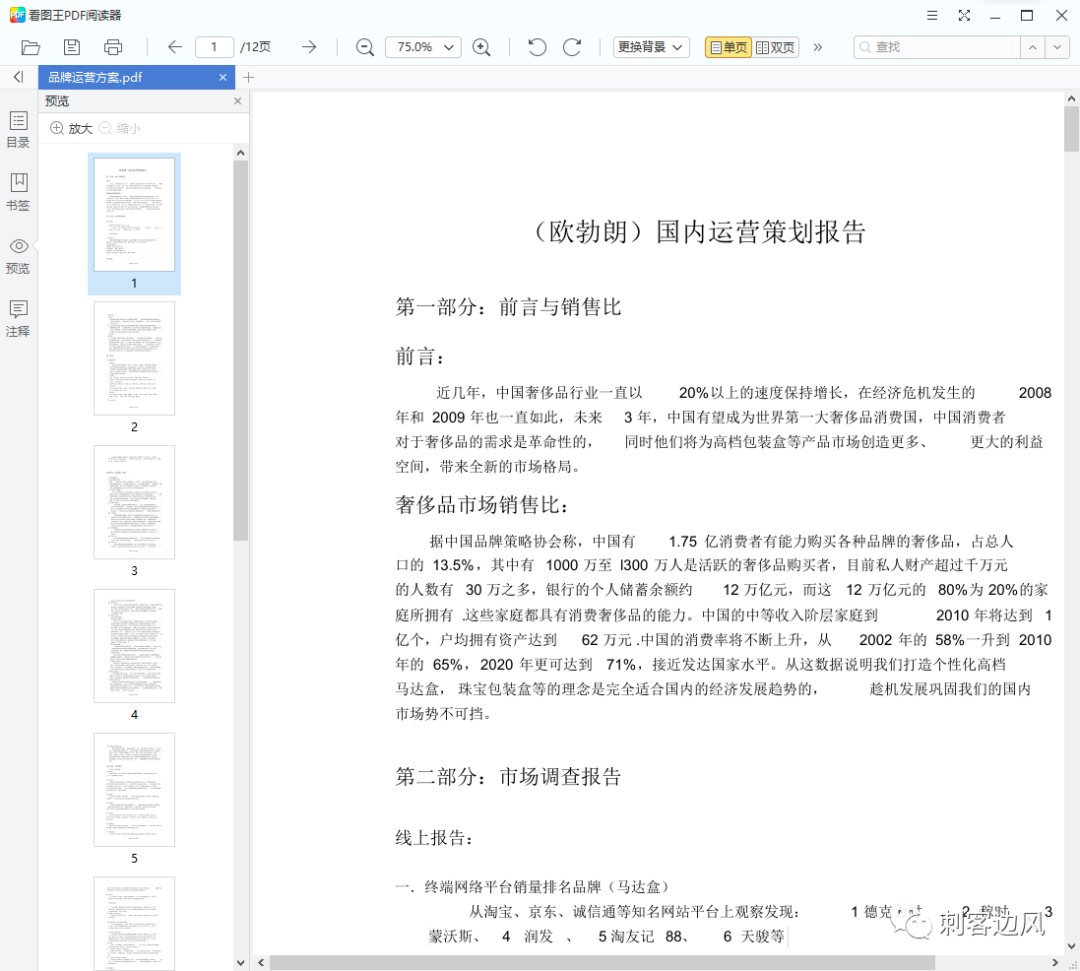Click the page number input field
Screen dimensions: 1080x971
click(x=214, y=47)
